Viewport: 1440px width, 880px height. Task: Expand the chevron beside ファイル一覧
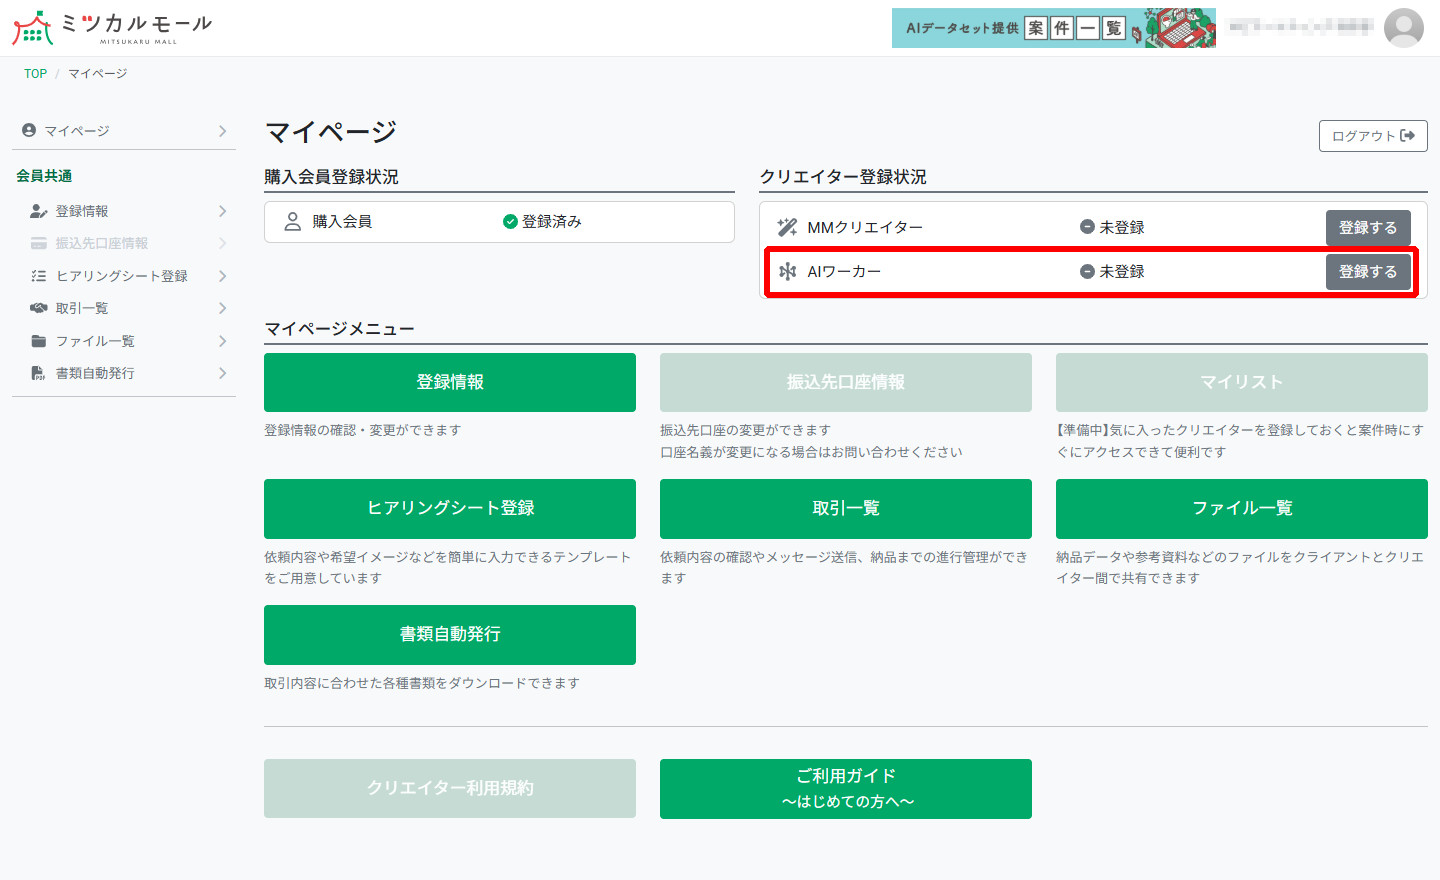pos(226,340)
